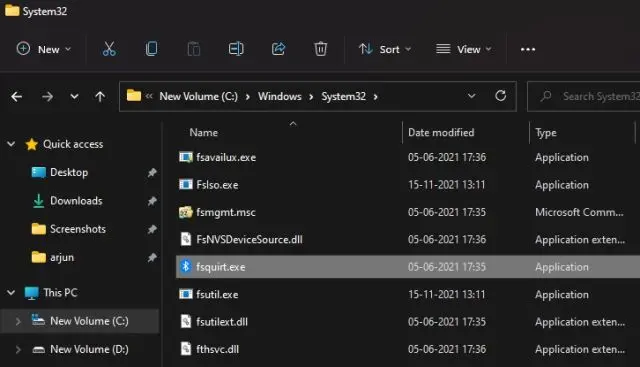This screenshot has width=640, height=367.
Task: Select fsutilext.dll file
Action: pos(222,322)
